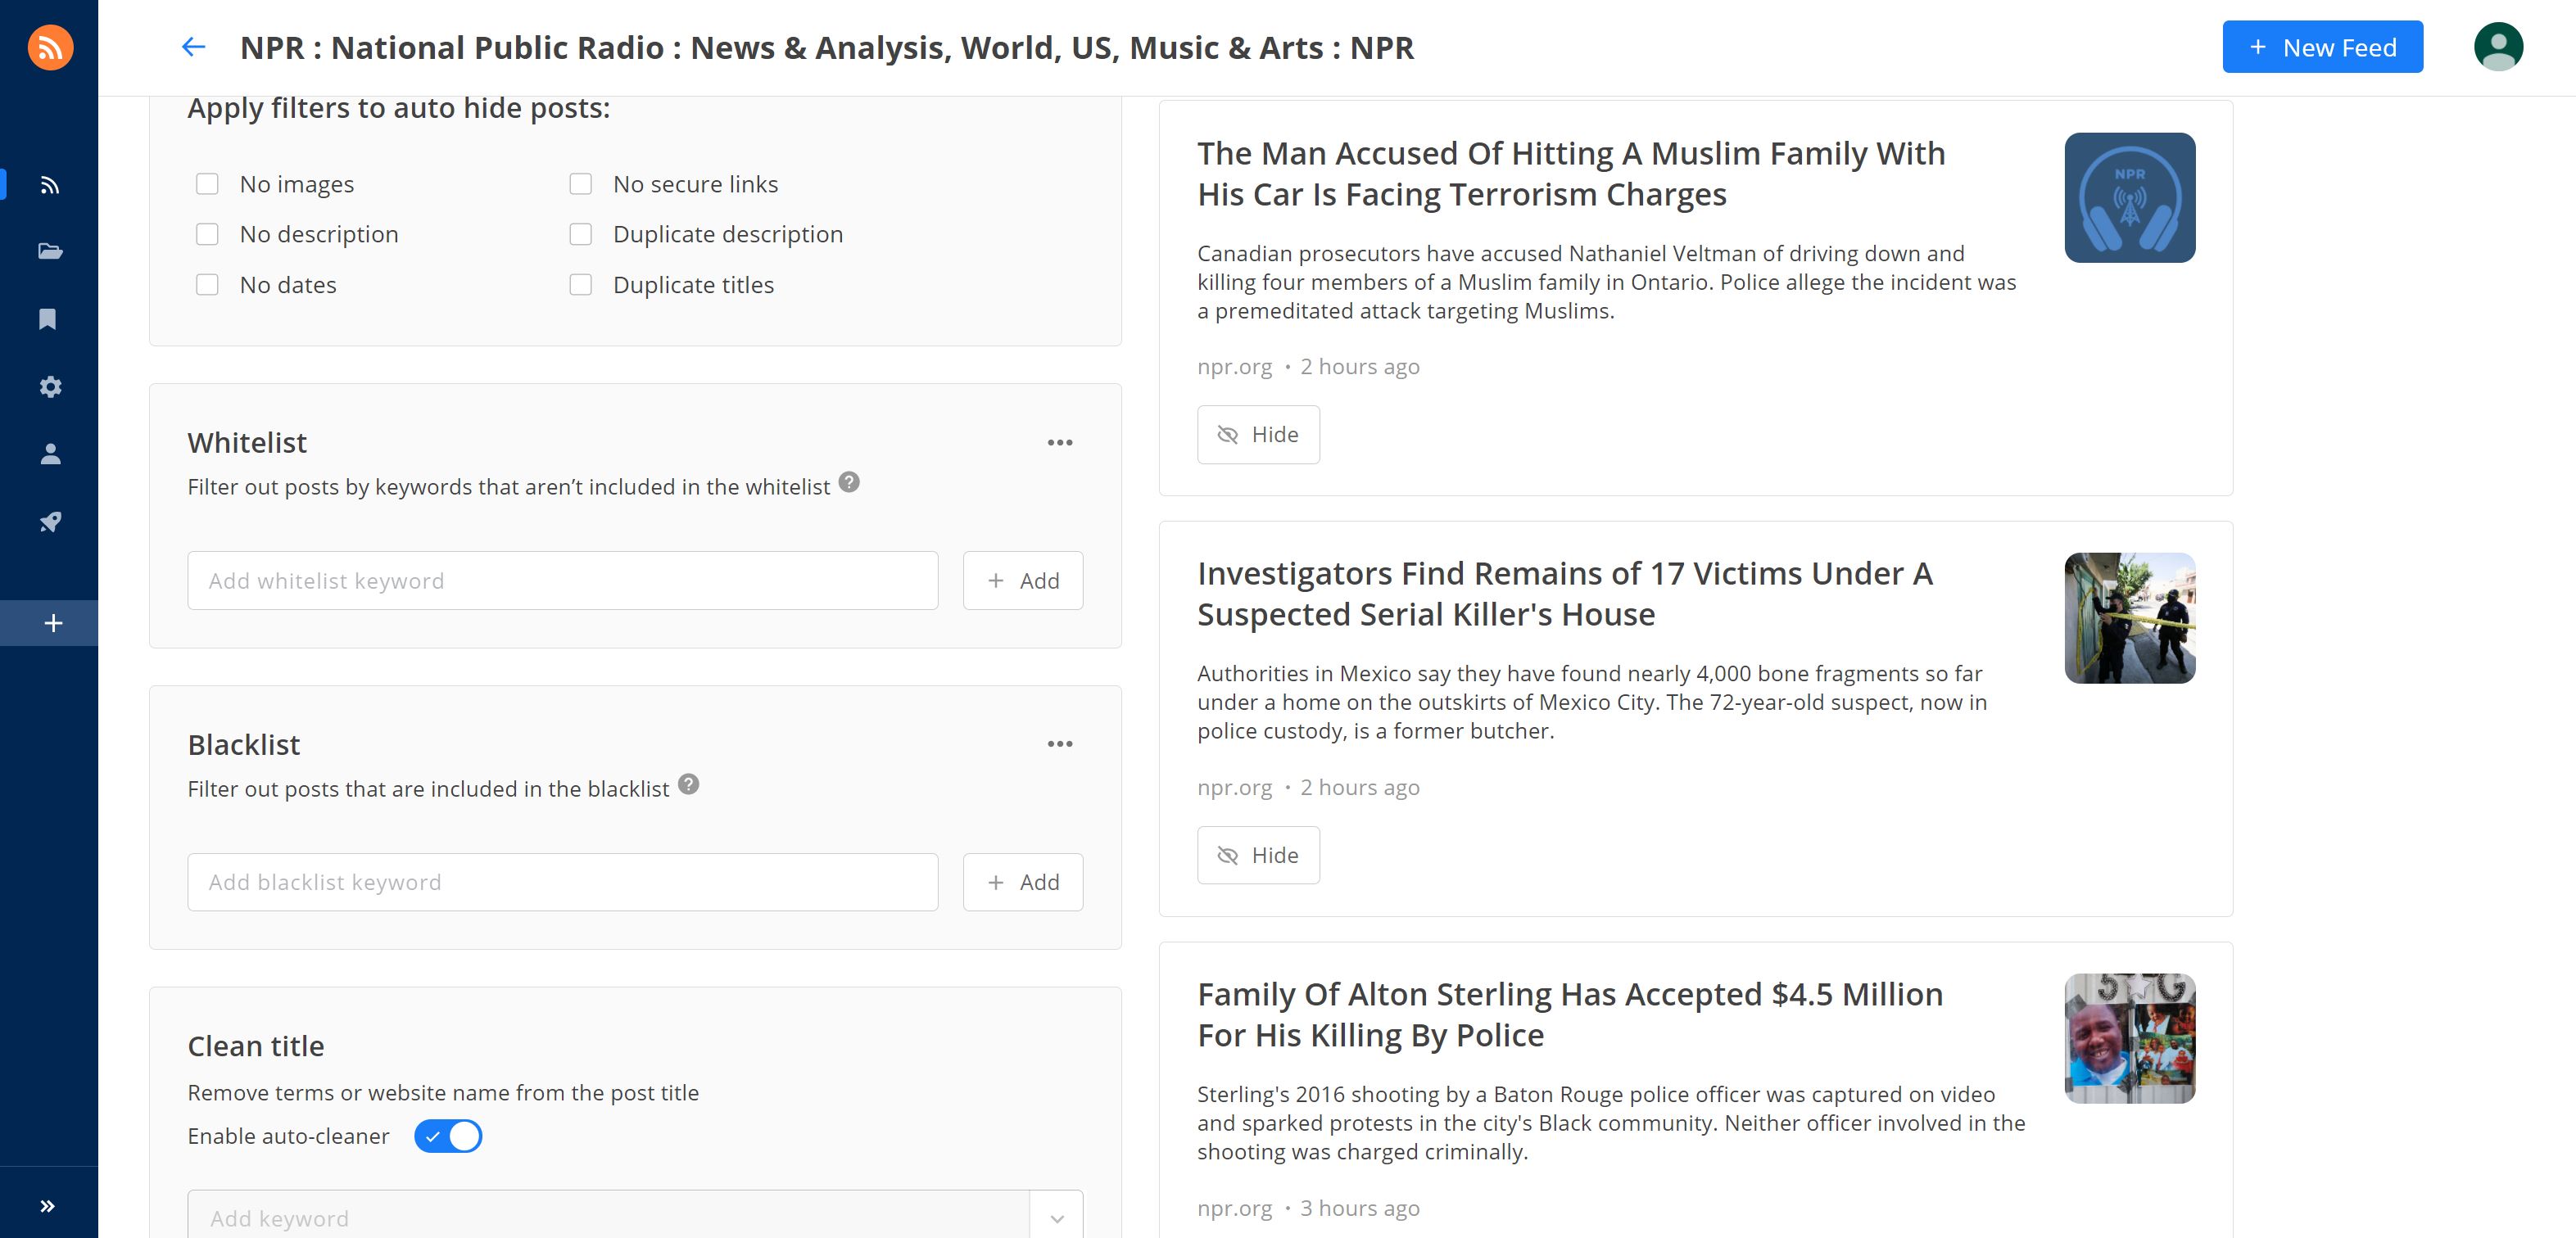Open Whitelist three-dot options menu

click(x=1060, y=442)
